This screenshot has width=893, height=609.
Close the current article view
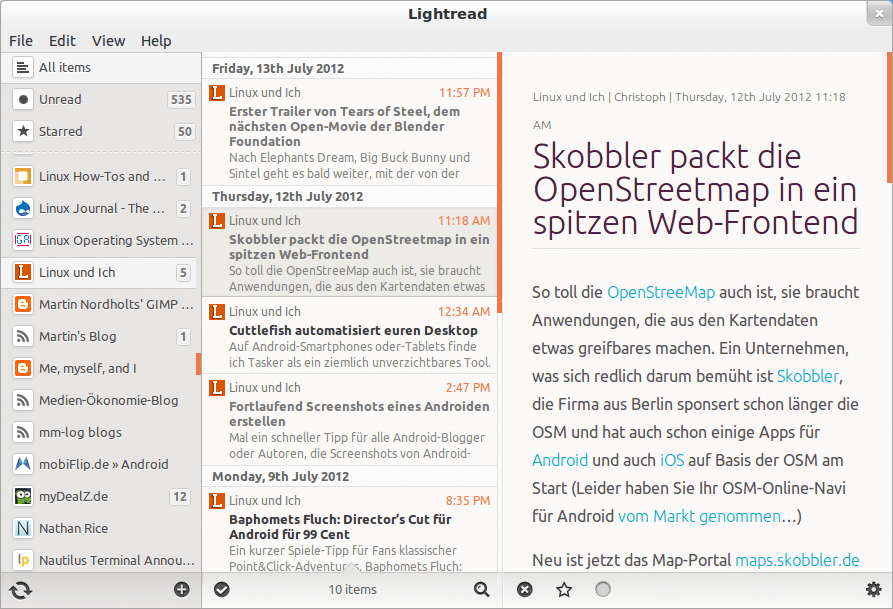click(524, 589)
